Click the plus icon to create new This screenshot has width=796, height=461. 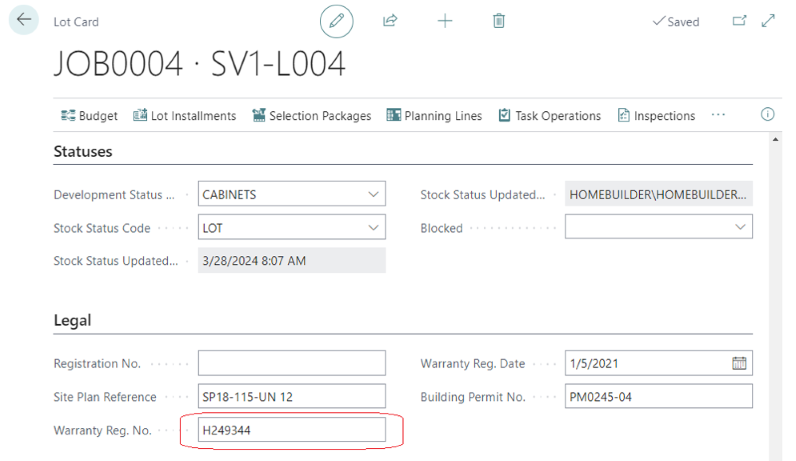[445, 21]
